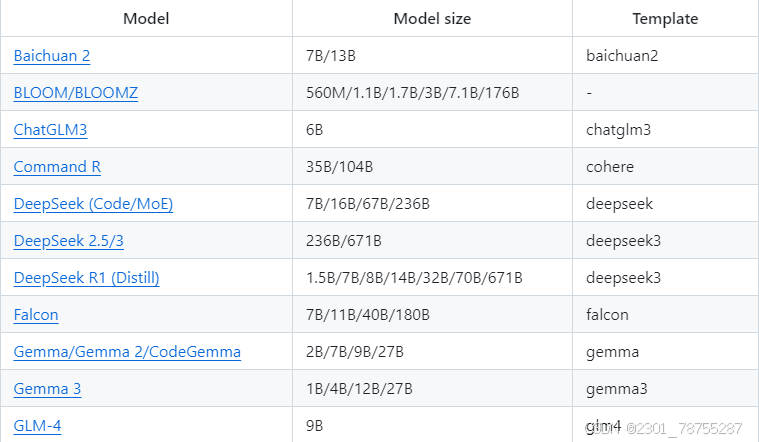Open the Command R model page
This screenshot has height=442, width=759.
57,167
